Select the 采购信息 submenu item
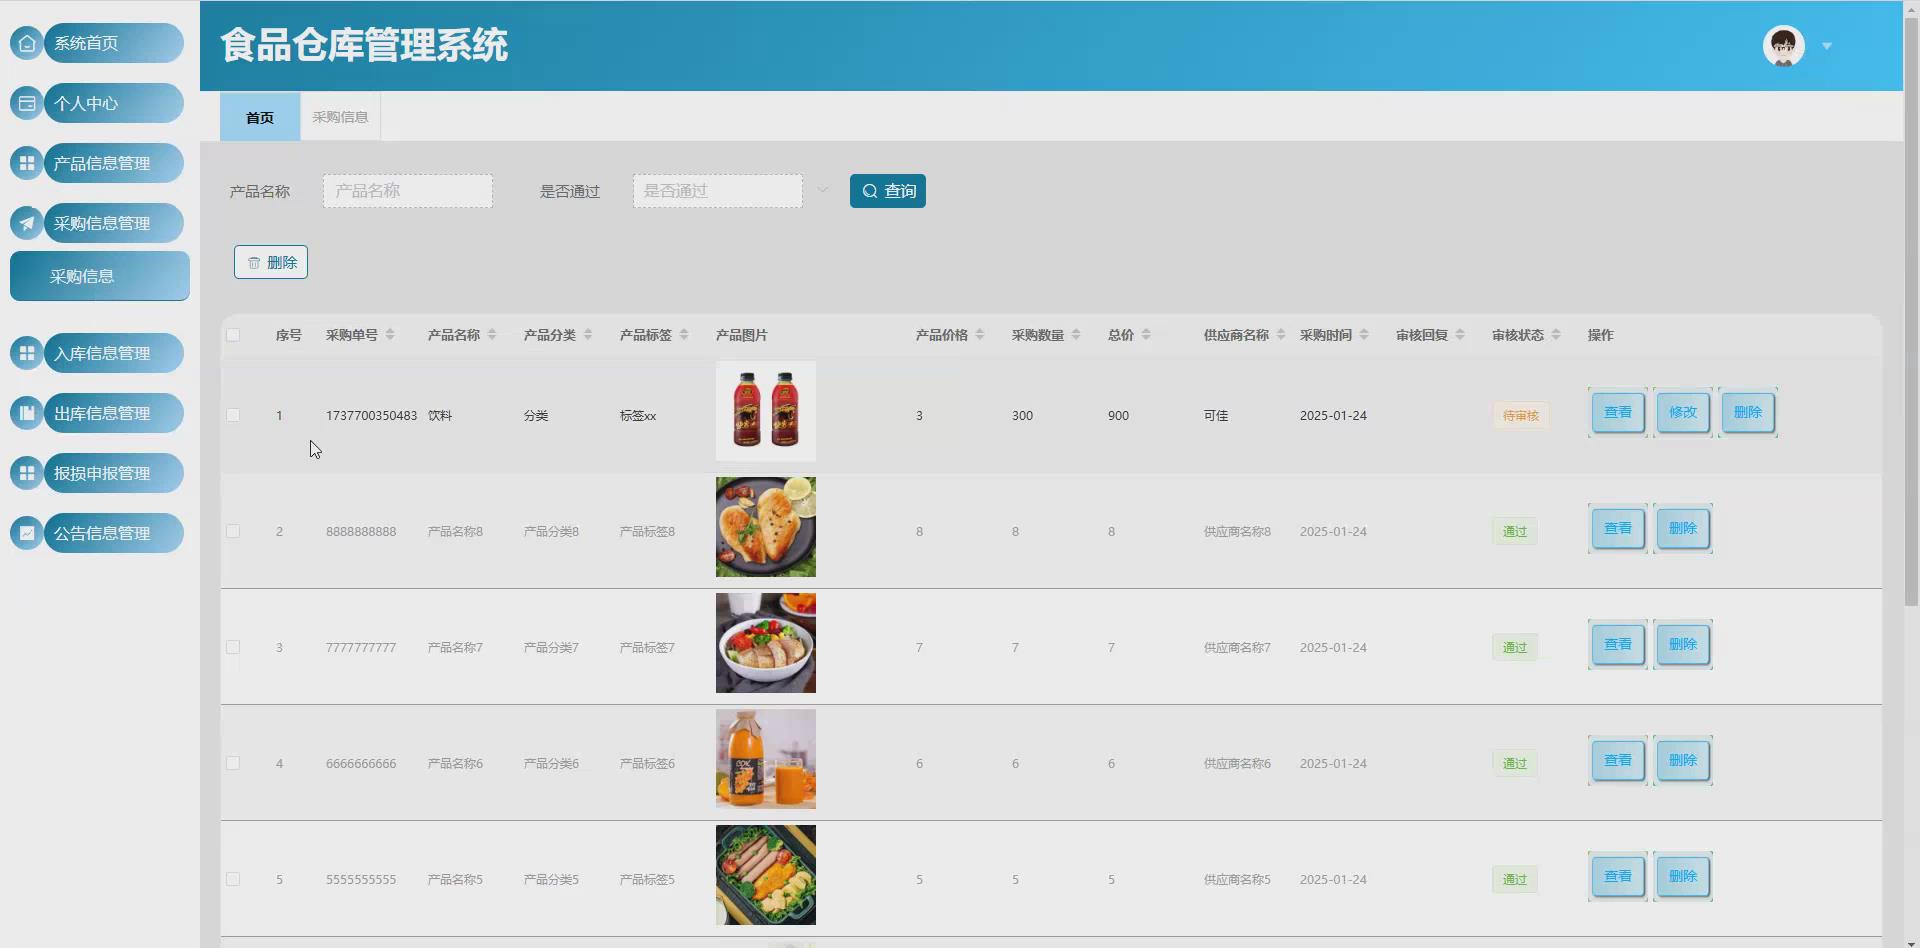Viewport: 1920px width, 948px height. 100,276
